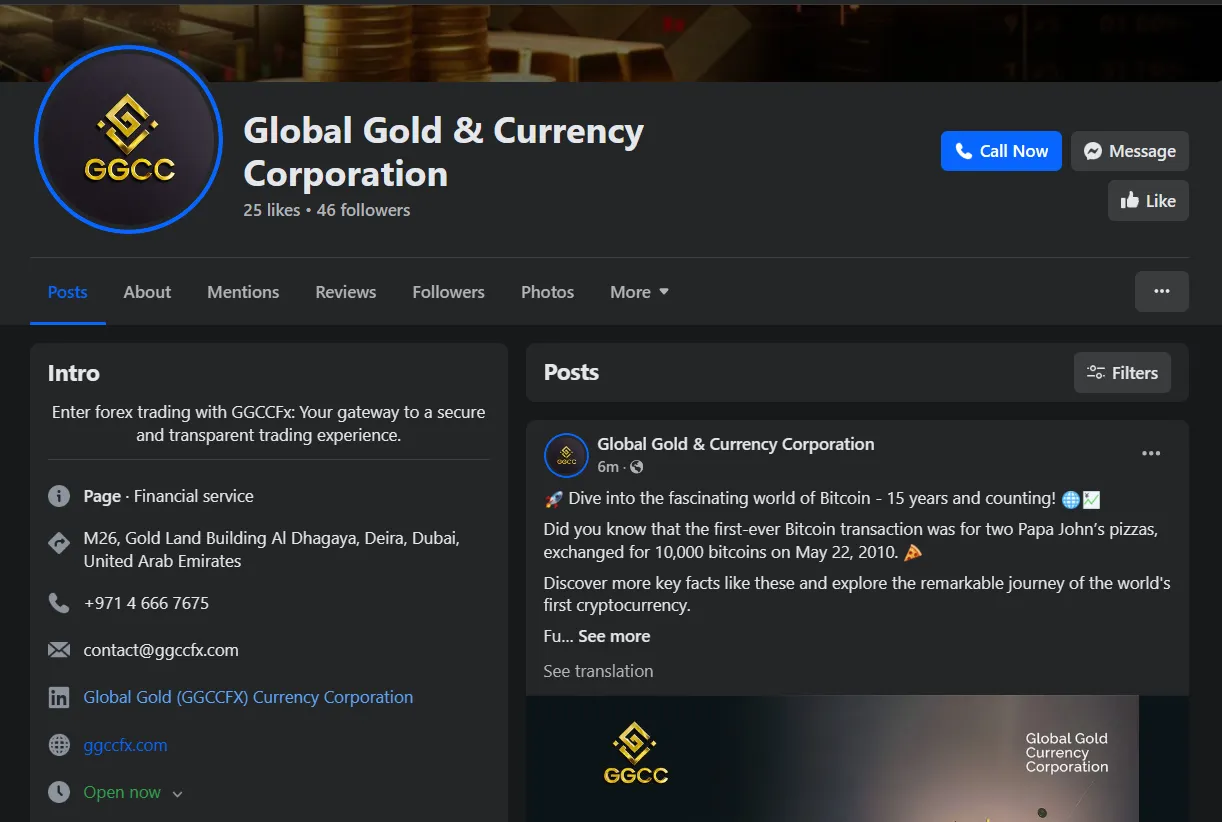
Task: Open the Reviews tab
Action: tap(346, 292)
